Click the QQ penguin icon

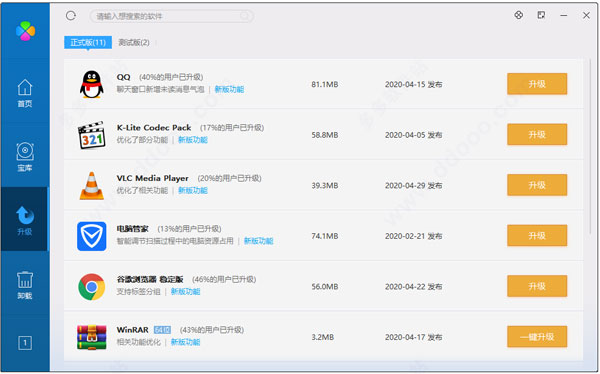[91, 84]
